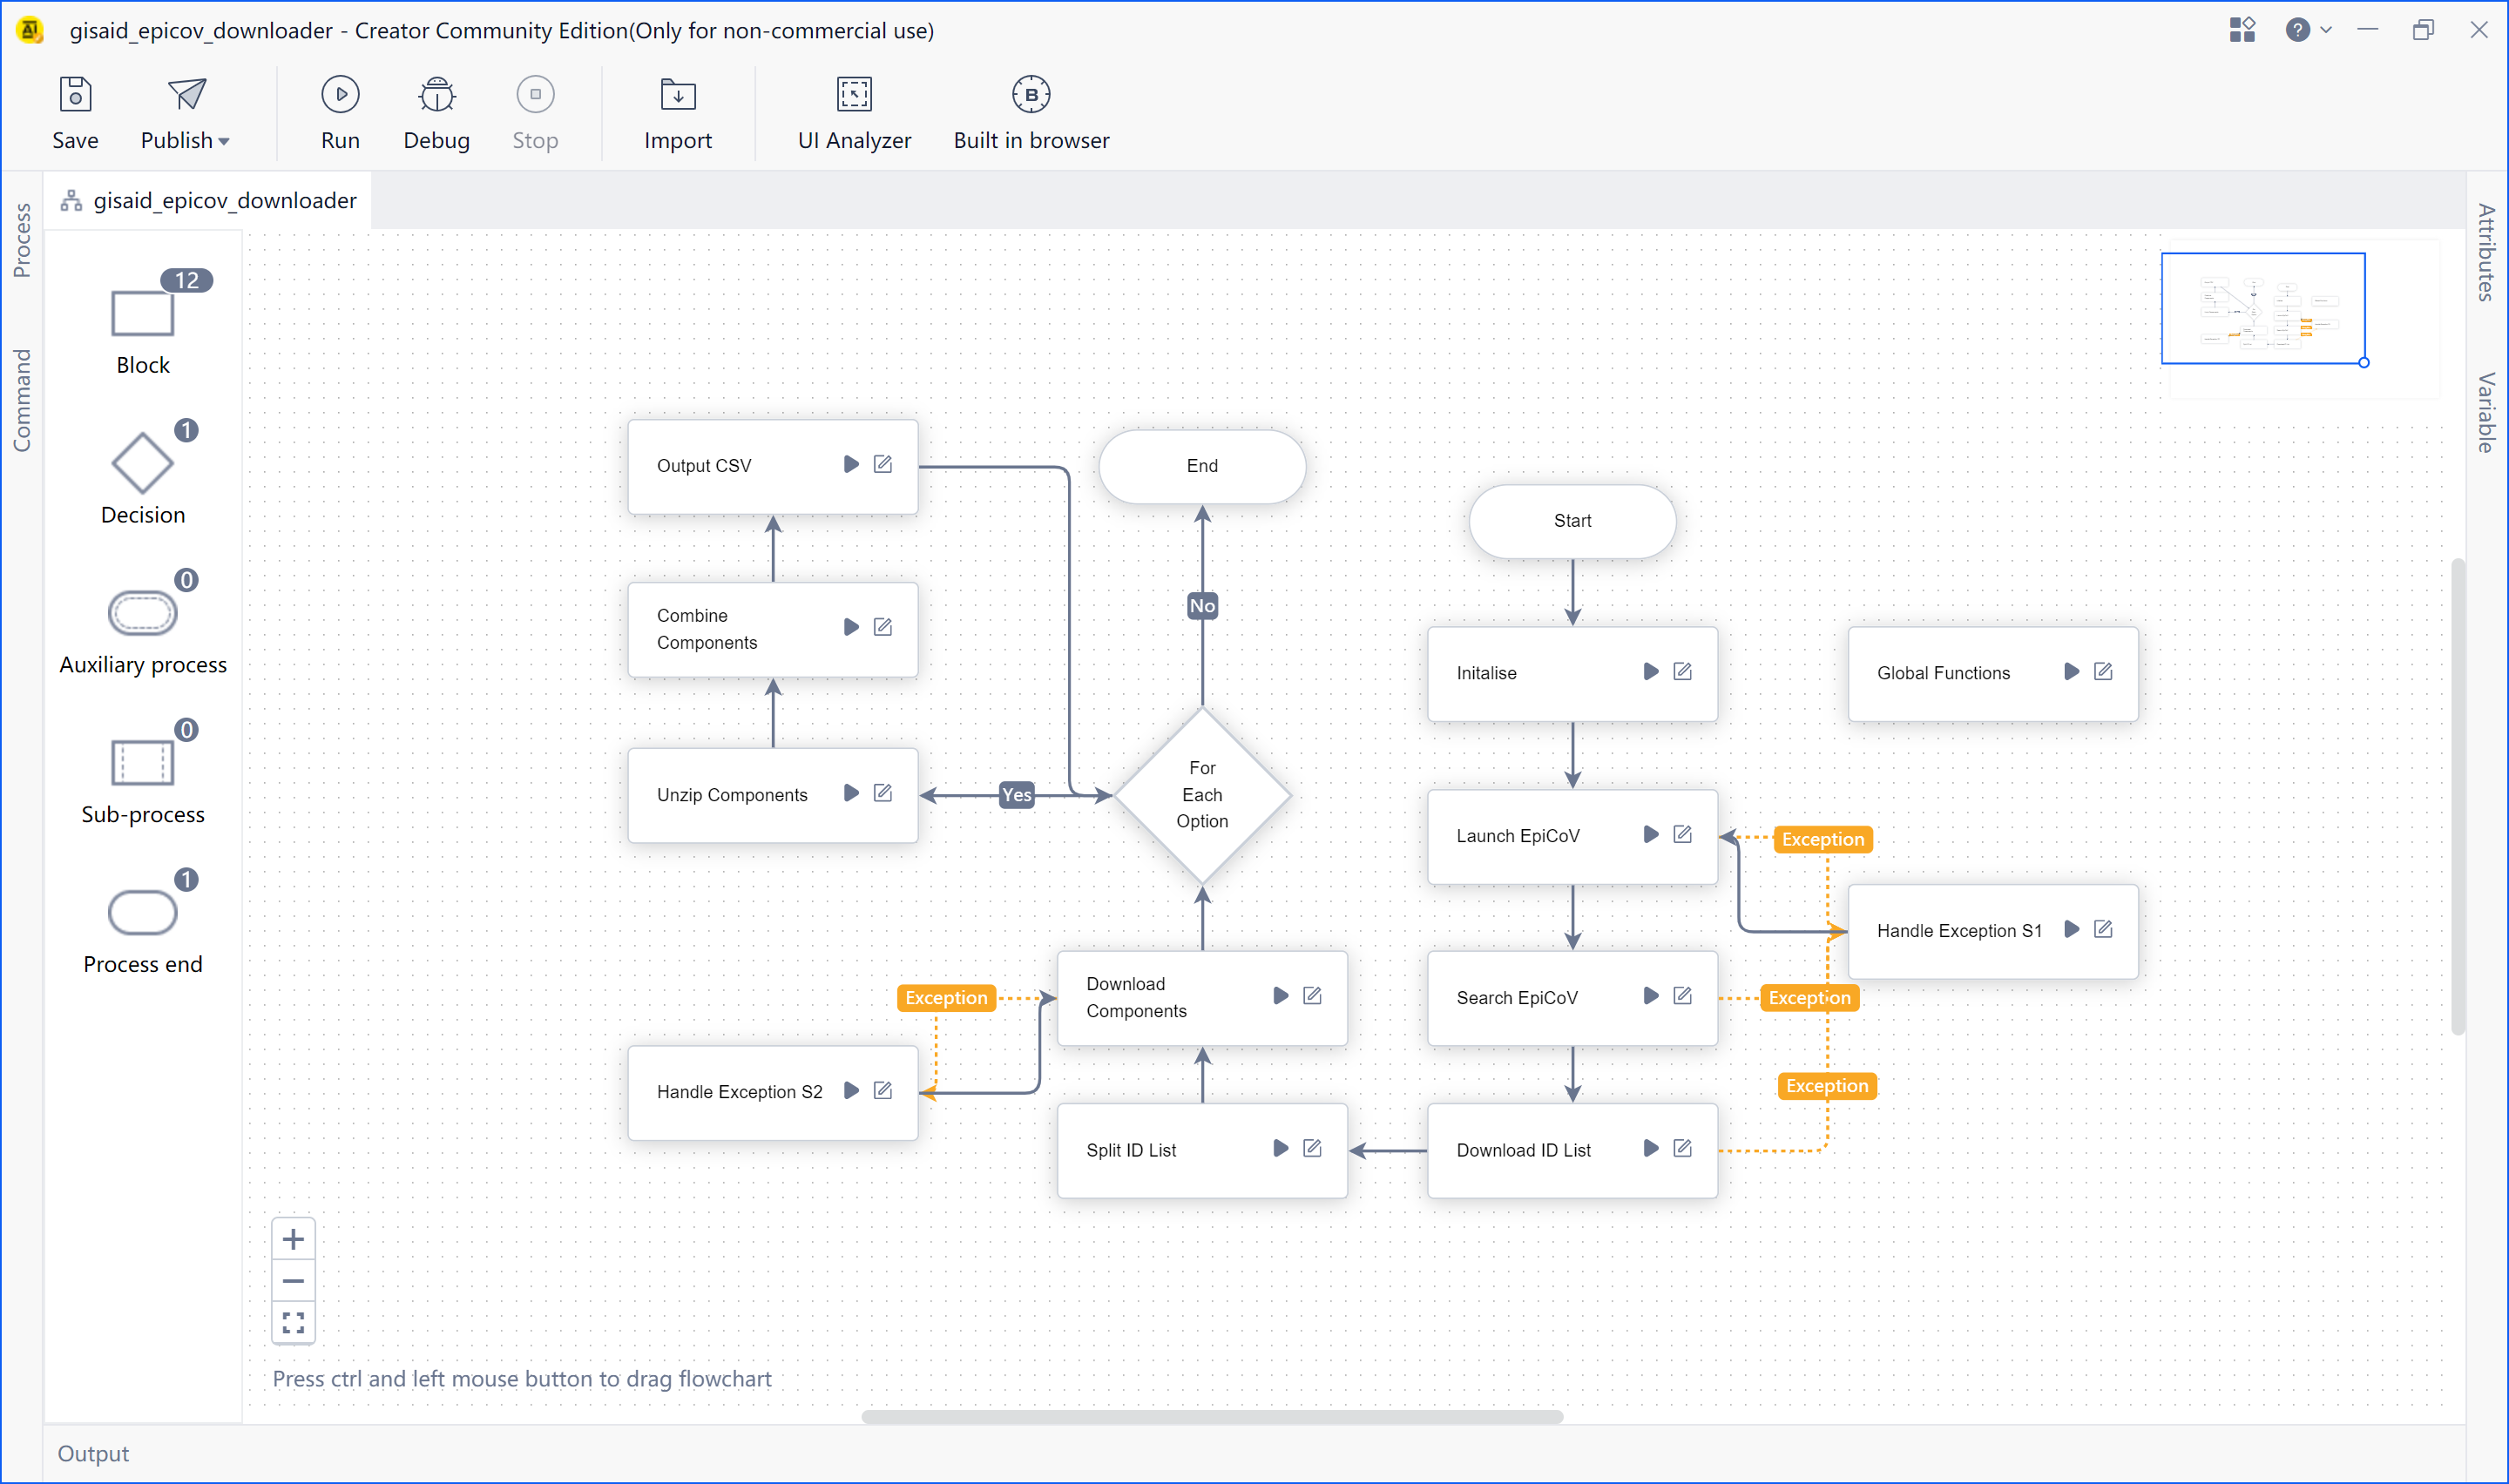The image size is (2509, 1484).
Task: Click the Save toolbar icon
Action: pos(75,95)
